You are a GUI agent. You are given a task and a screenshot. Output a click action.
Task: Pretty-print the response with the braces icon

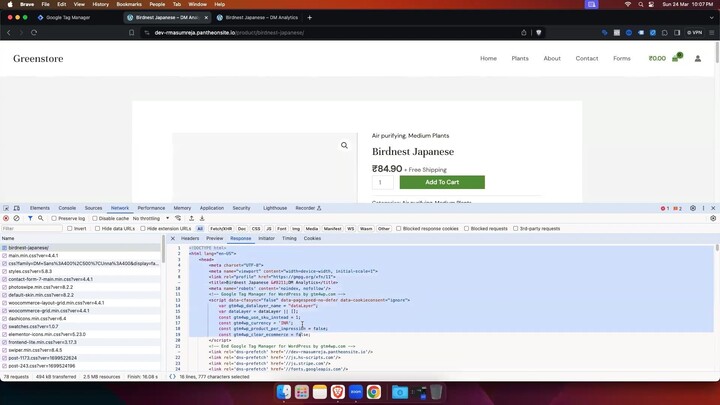[x=172, y=377]
